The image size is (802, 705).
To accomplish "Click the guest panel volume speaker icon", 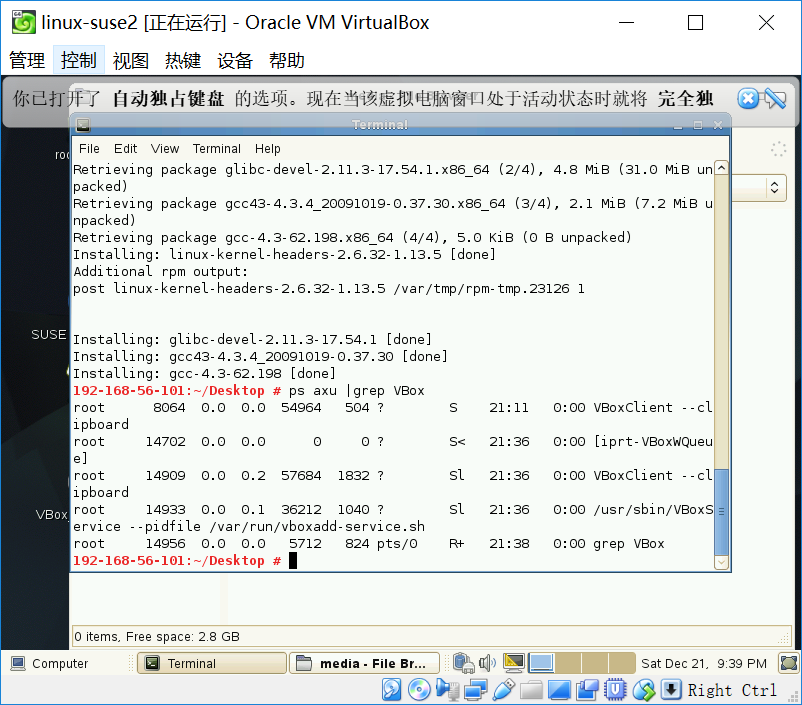I will click(487, 663).
